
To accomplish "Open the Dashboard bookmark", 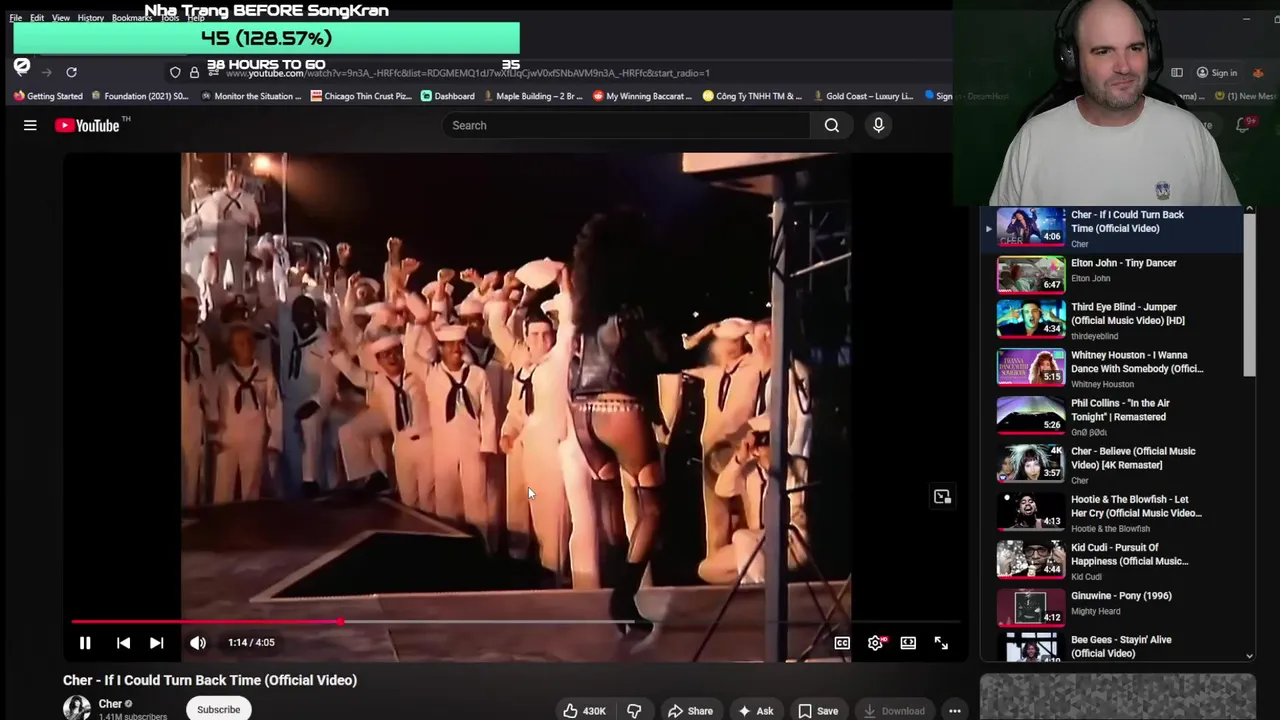I will pyautogui.click(x=448, y=96).
